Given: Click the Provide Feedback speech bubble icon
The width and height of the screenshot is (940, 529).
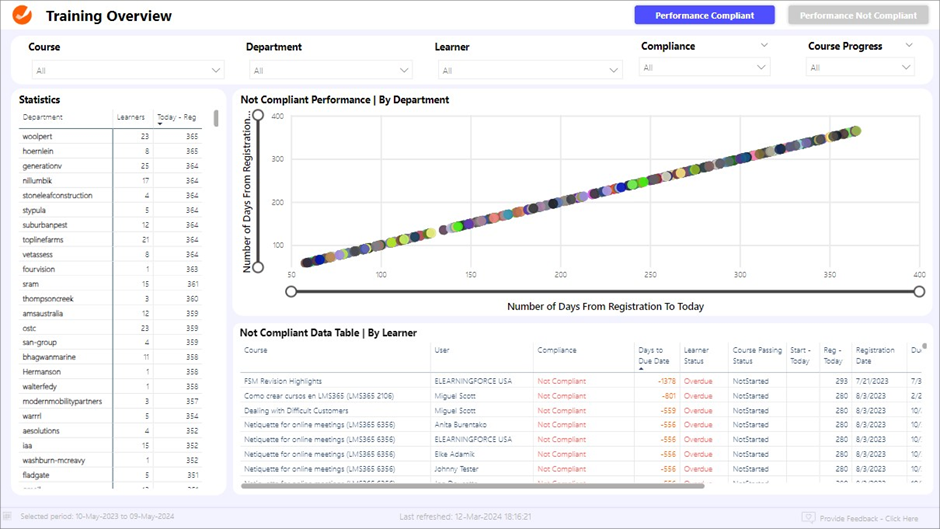Looking at the screenshot, I should coord(808,517).
